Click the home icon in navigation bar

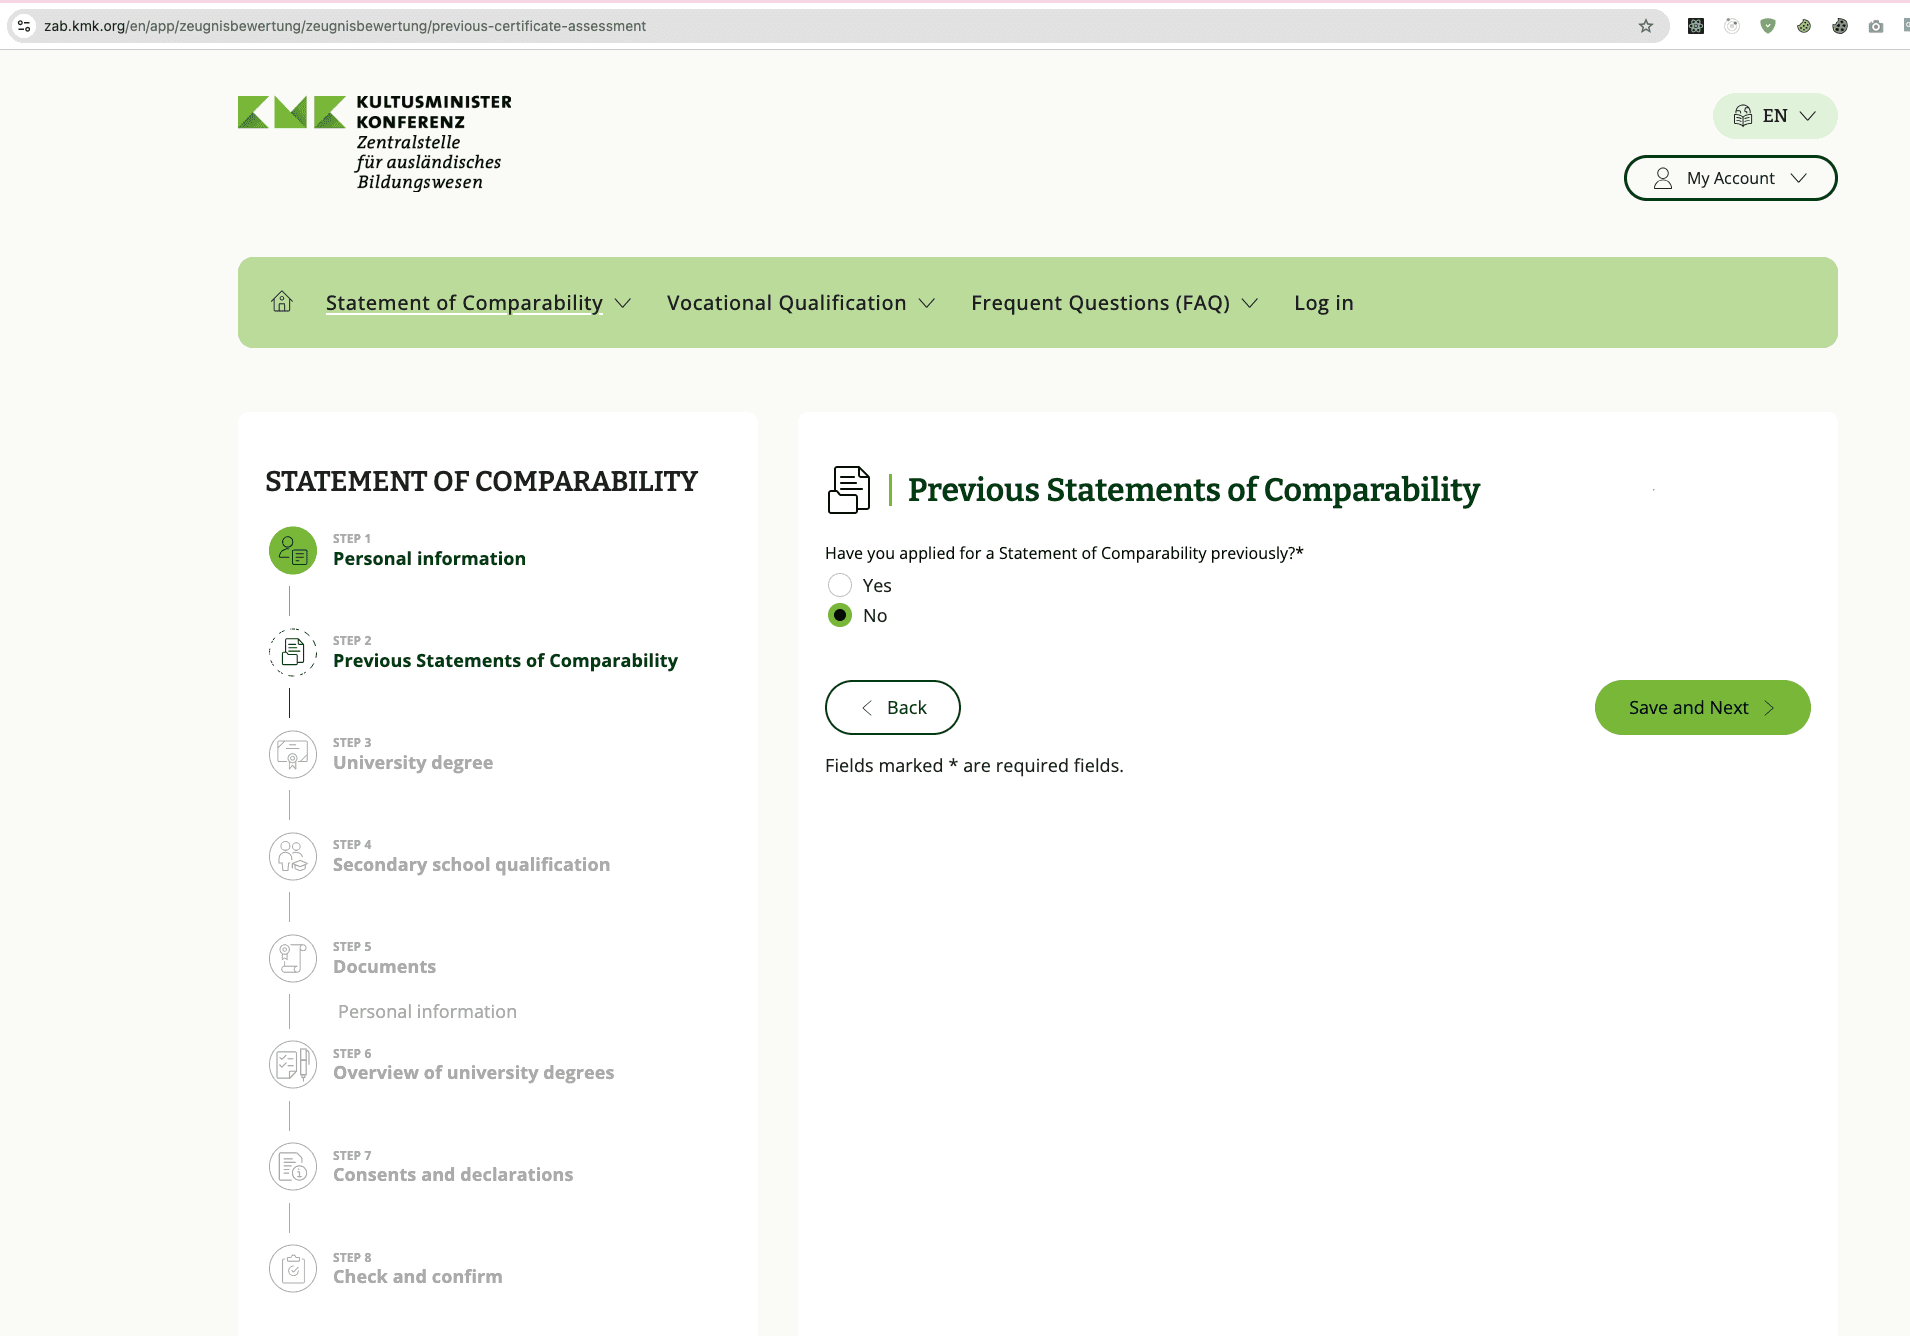(x=282, y=302)
